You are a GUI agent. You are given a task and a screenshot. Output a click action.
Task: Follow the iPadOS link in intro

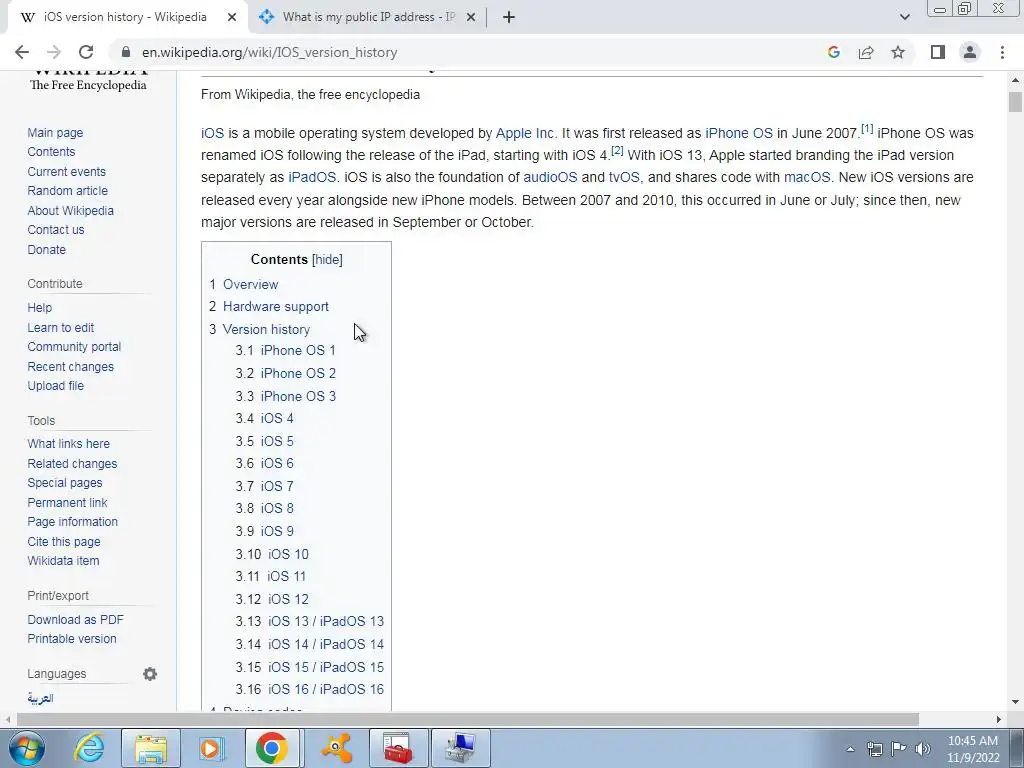click(x=312, y=178)
